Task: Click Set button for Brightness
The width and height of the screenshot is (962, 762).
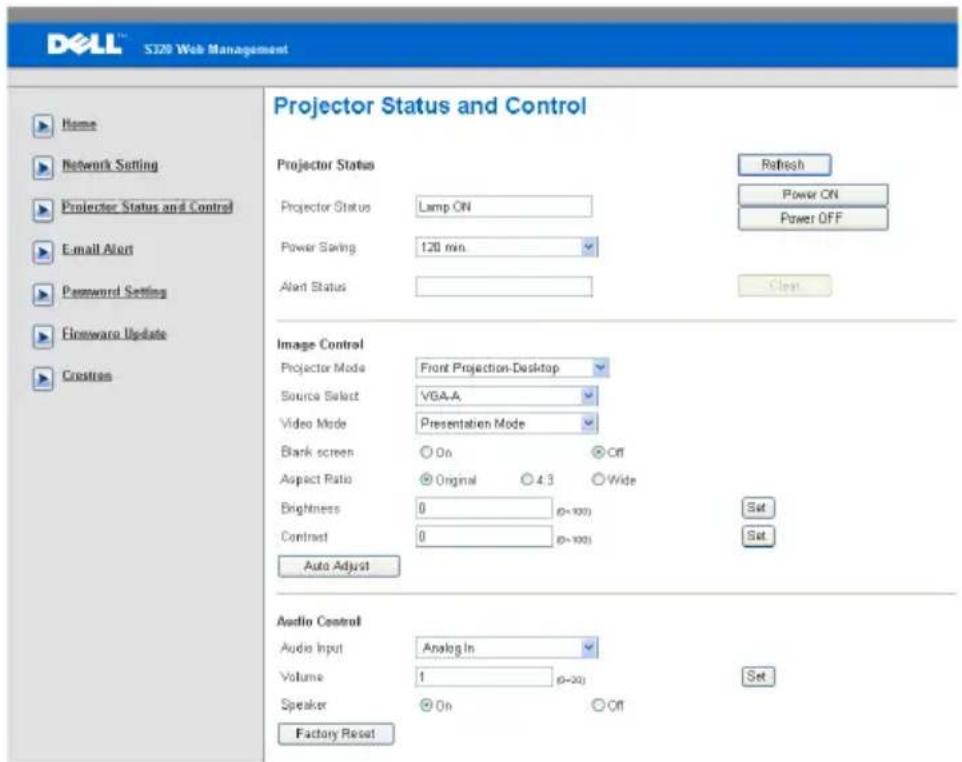Action: [758, 508]
